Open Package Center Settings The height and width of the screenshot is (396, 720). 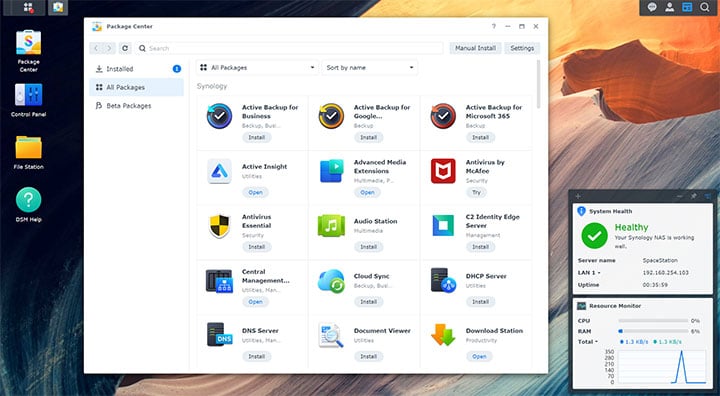pos(522,48)
